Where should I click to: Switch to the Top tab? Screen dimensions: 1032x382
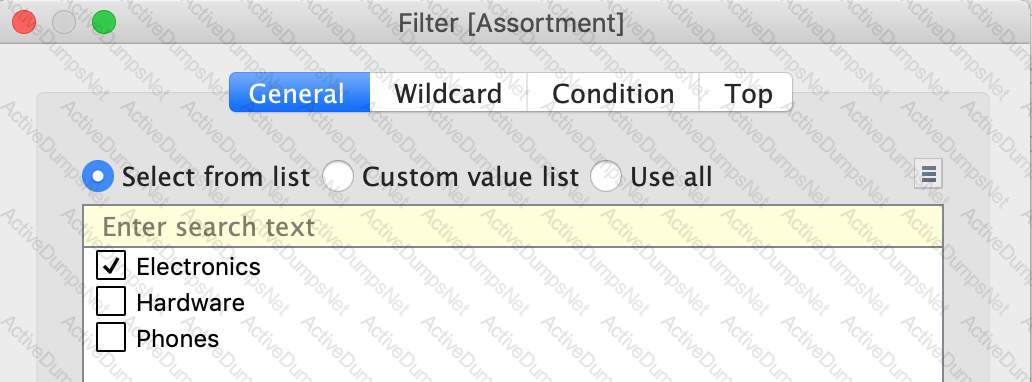pos(746,93)
